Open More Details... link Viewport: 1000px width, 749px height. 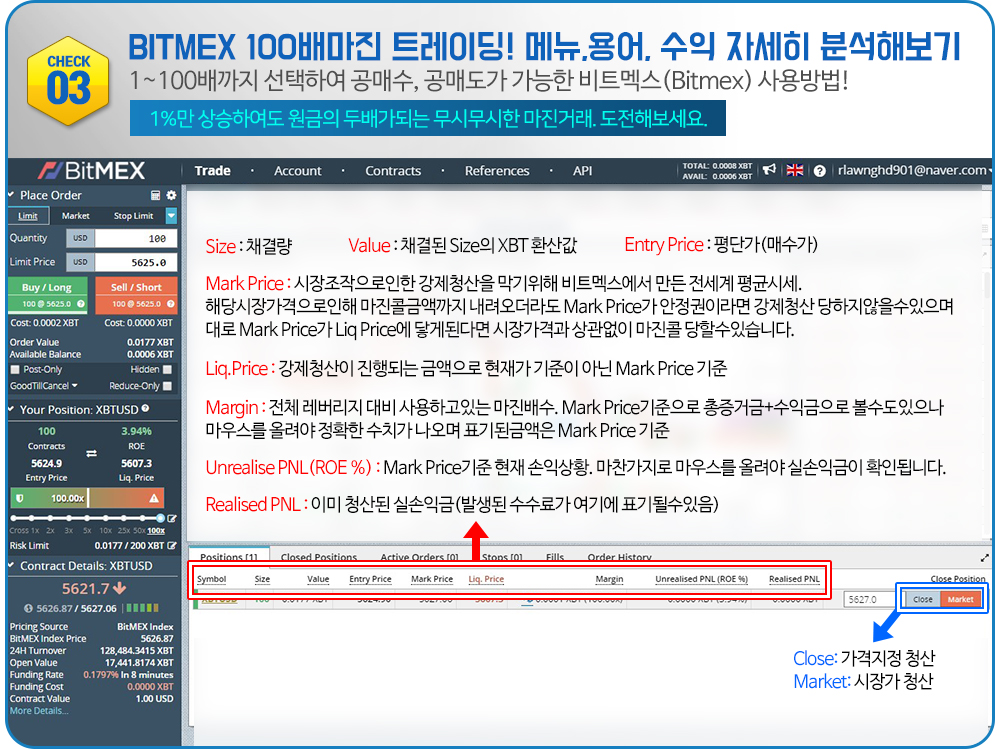pos(38,711)
